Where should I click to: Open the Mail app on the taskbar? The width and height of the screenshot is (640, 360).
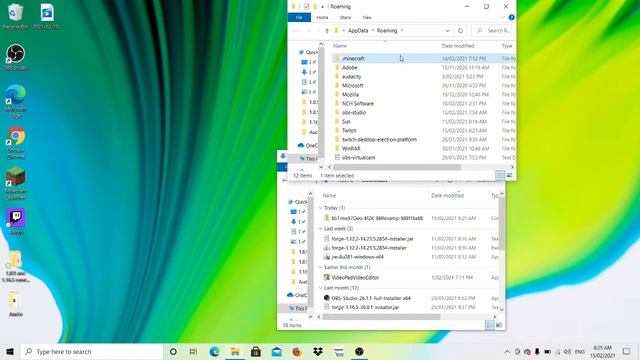(277, 351)
